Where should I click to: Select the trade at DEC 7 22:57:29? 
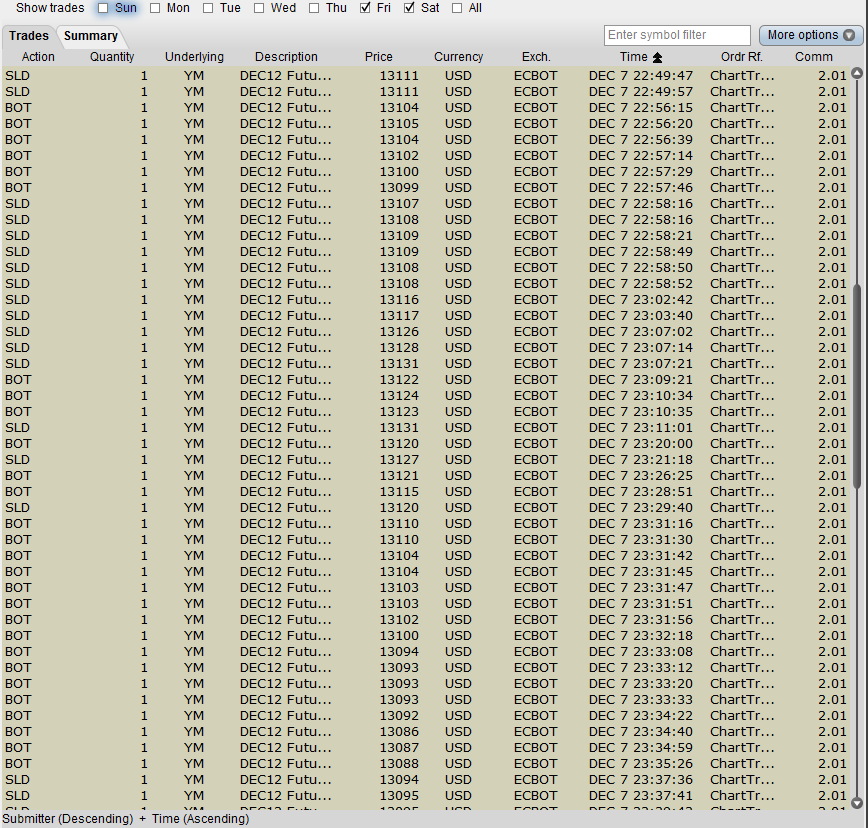click(x=426, y=172)
